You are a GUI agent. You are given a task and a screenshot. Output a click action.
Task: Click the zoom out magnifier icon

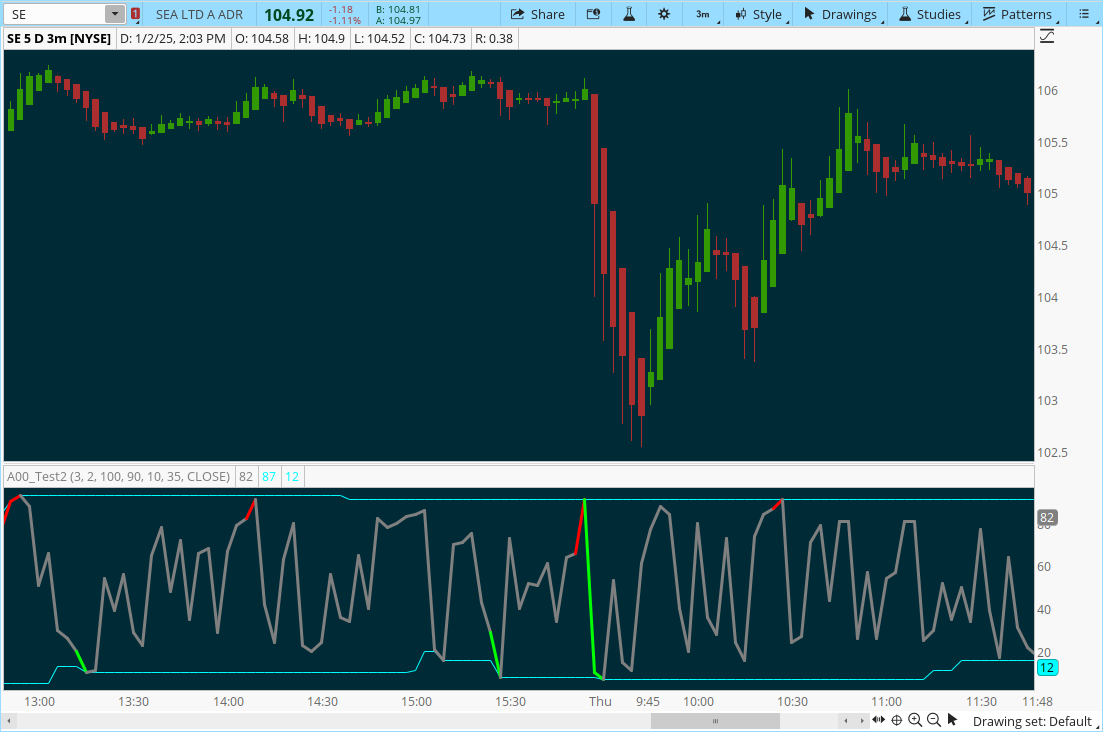[934, 720]
